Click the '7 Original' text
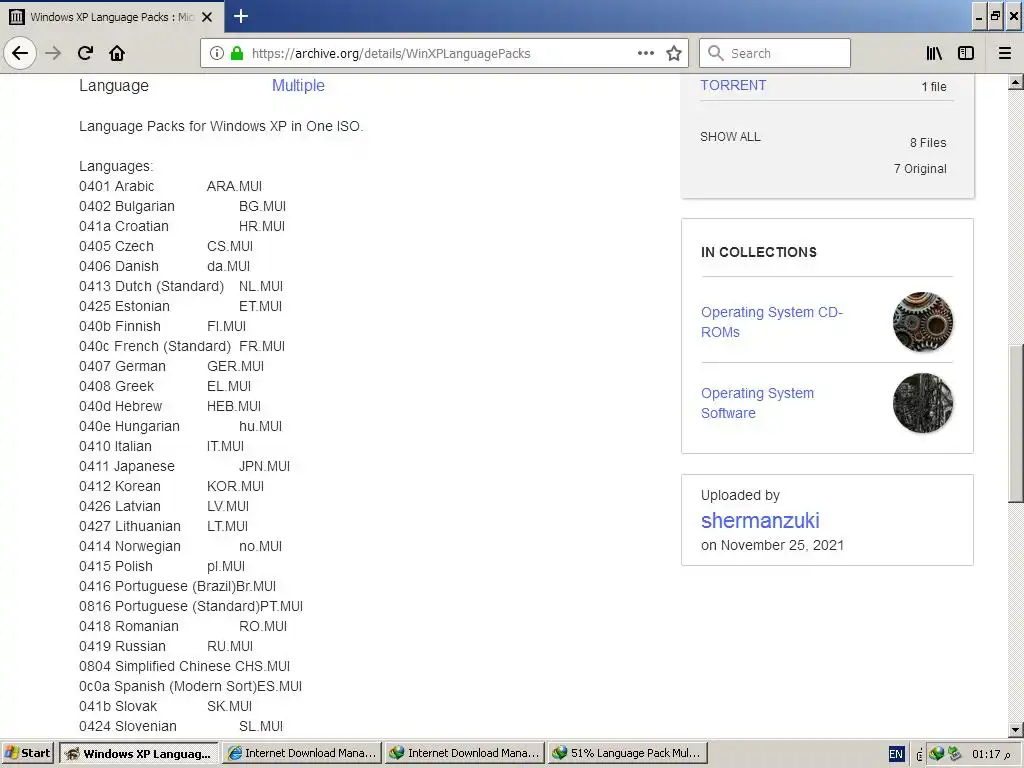The image size is (1024, 768). point(920,168)
